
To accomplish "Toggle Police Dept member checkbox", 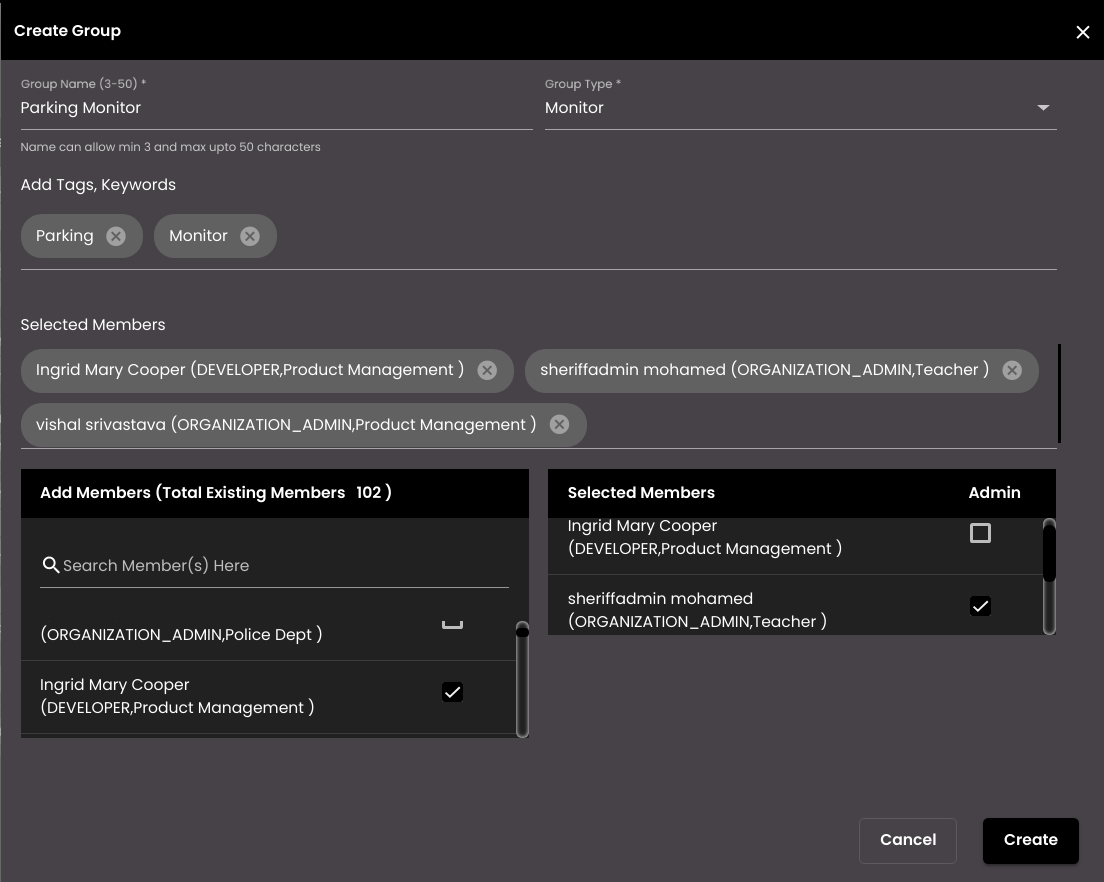I will [452, 623].
